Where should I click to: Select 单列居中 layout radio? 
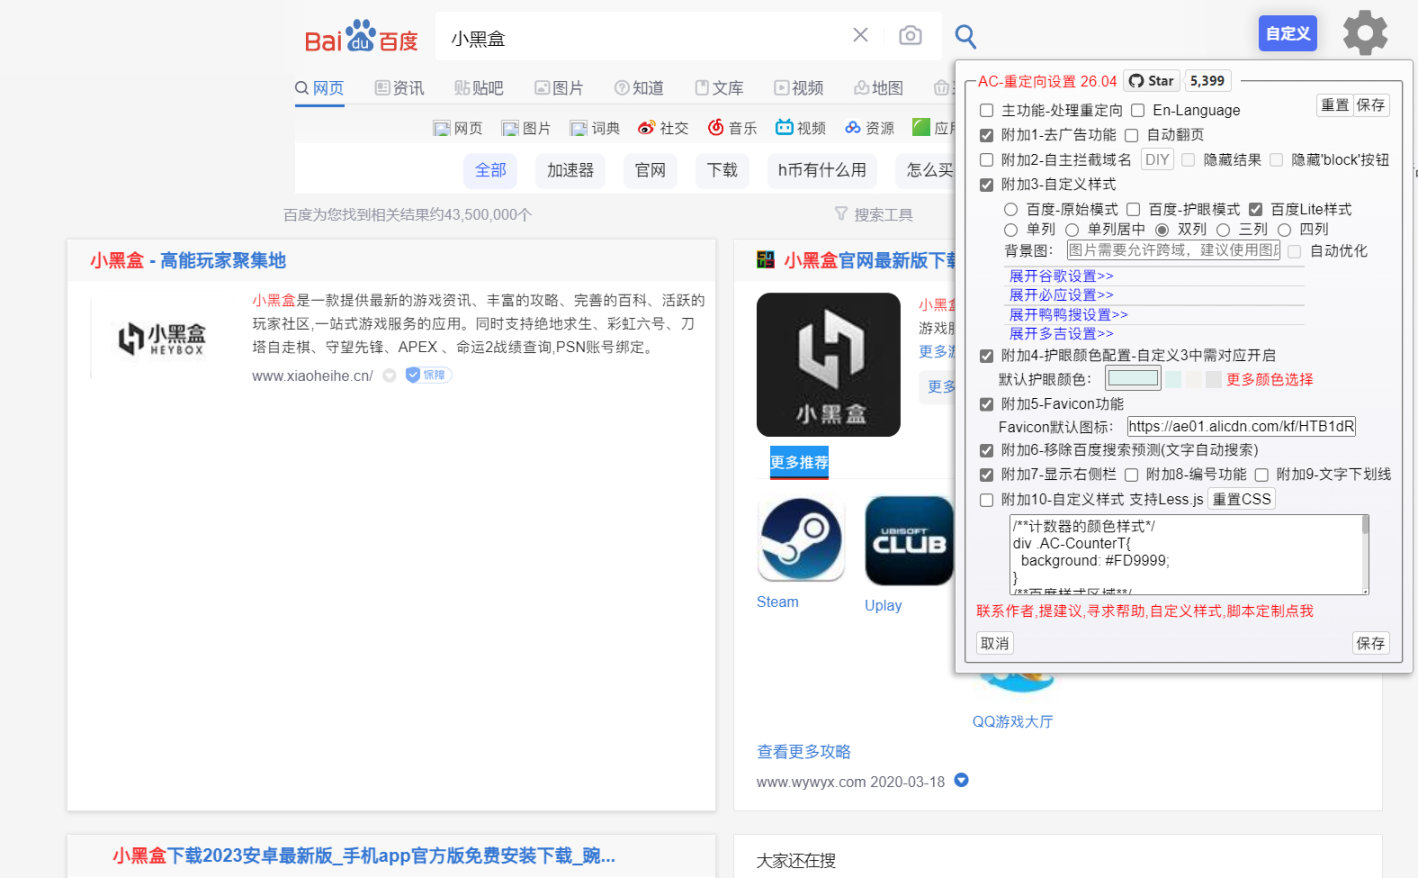[x=1072, y=230]
